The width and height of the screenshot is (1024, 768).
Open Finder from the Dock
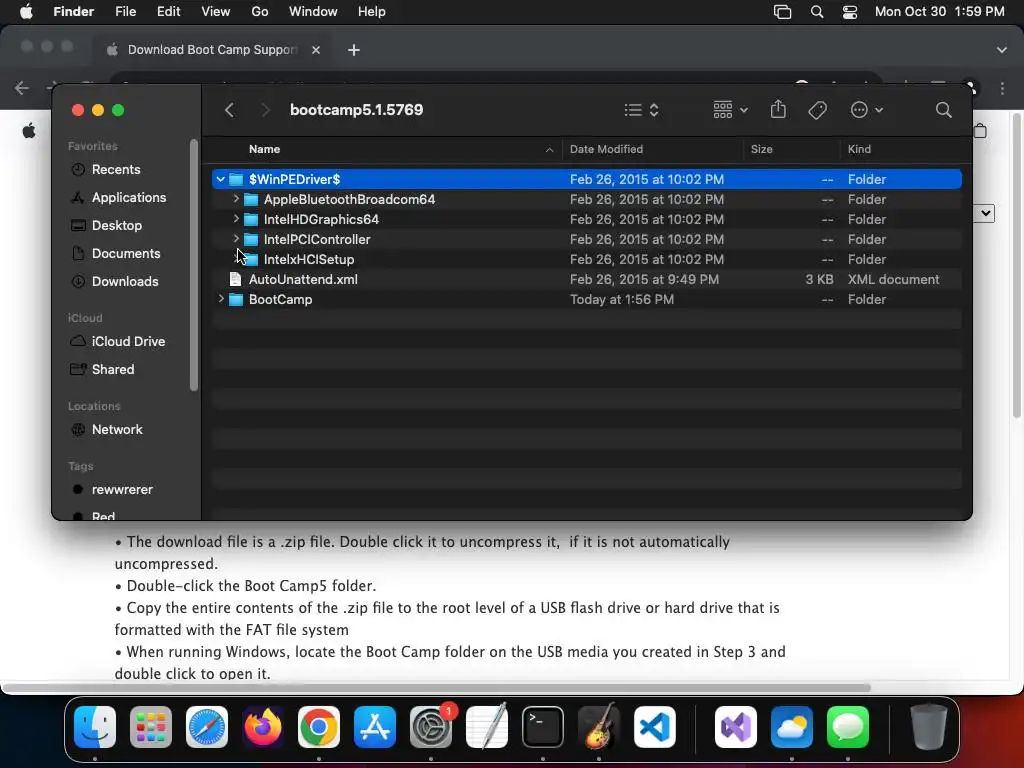click(95, 727)
